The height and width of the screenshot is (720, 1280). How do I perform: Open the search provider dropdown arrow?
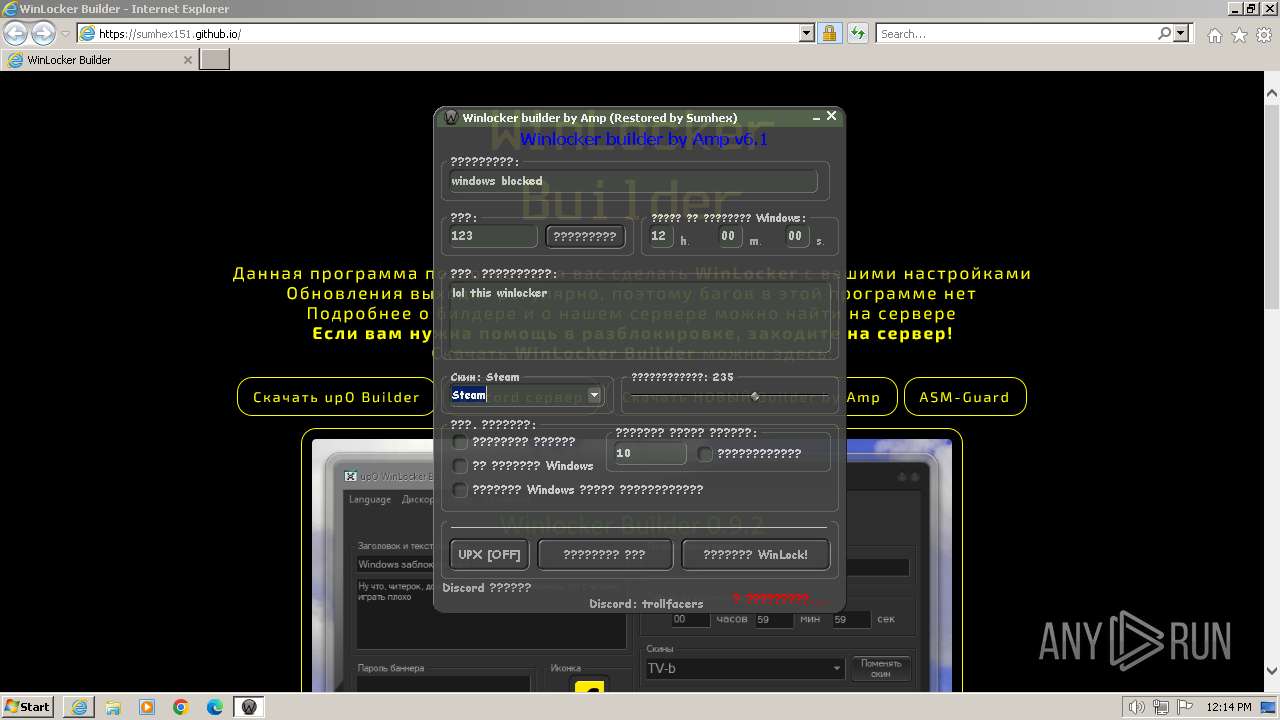[x=1181, y=33]
